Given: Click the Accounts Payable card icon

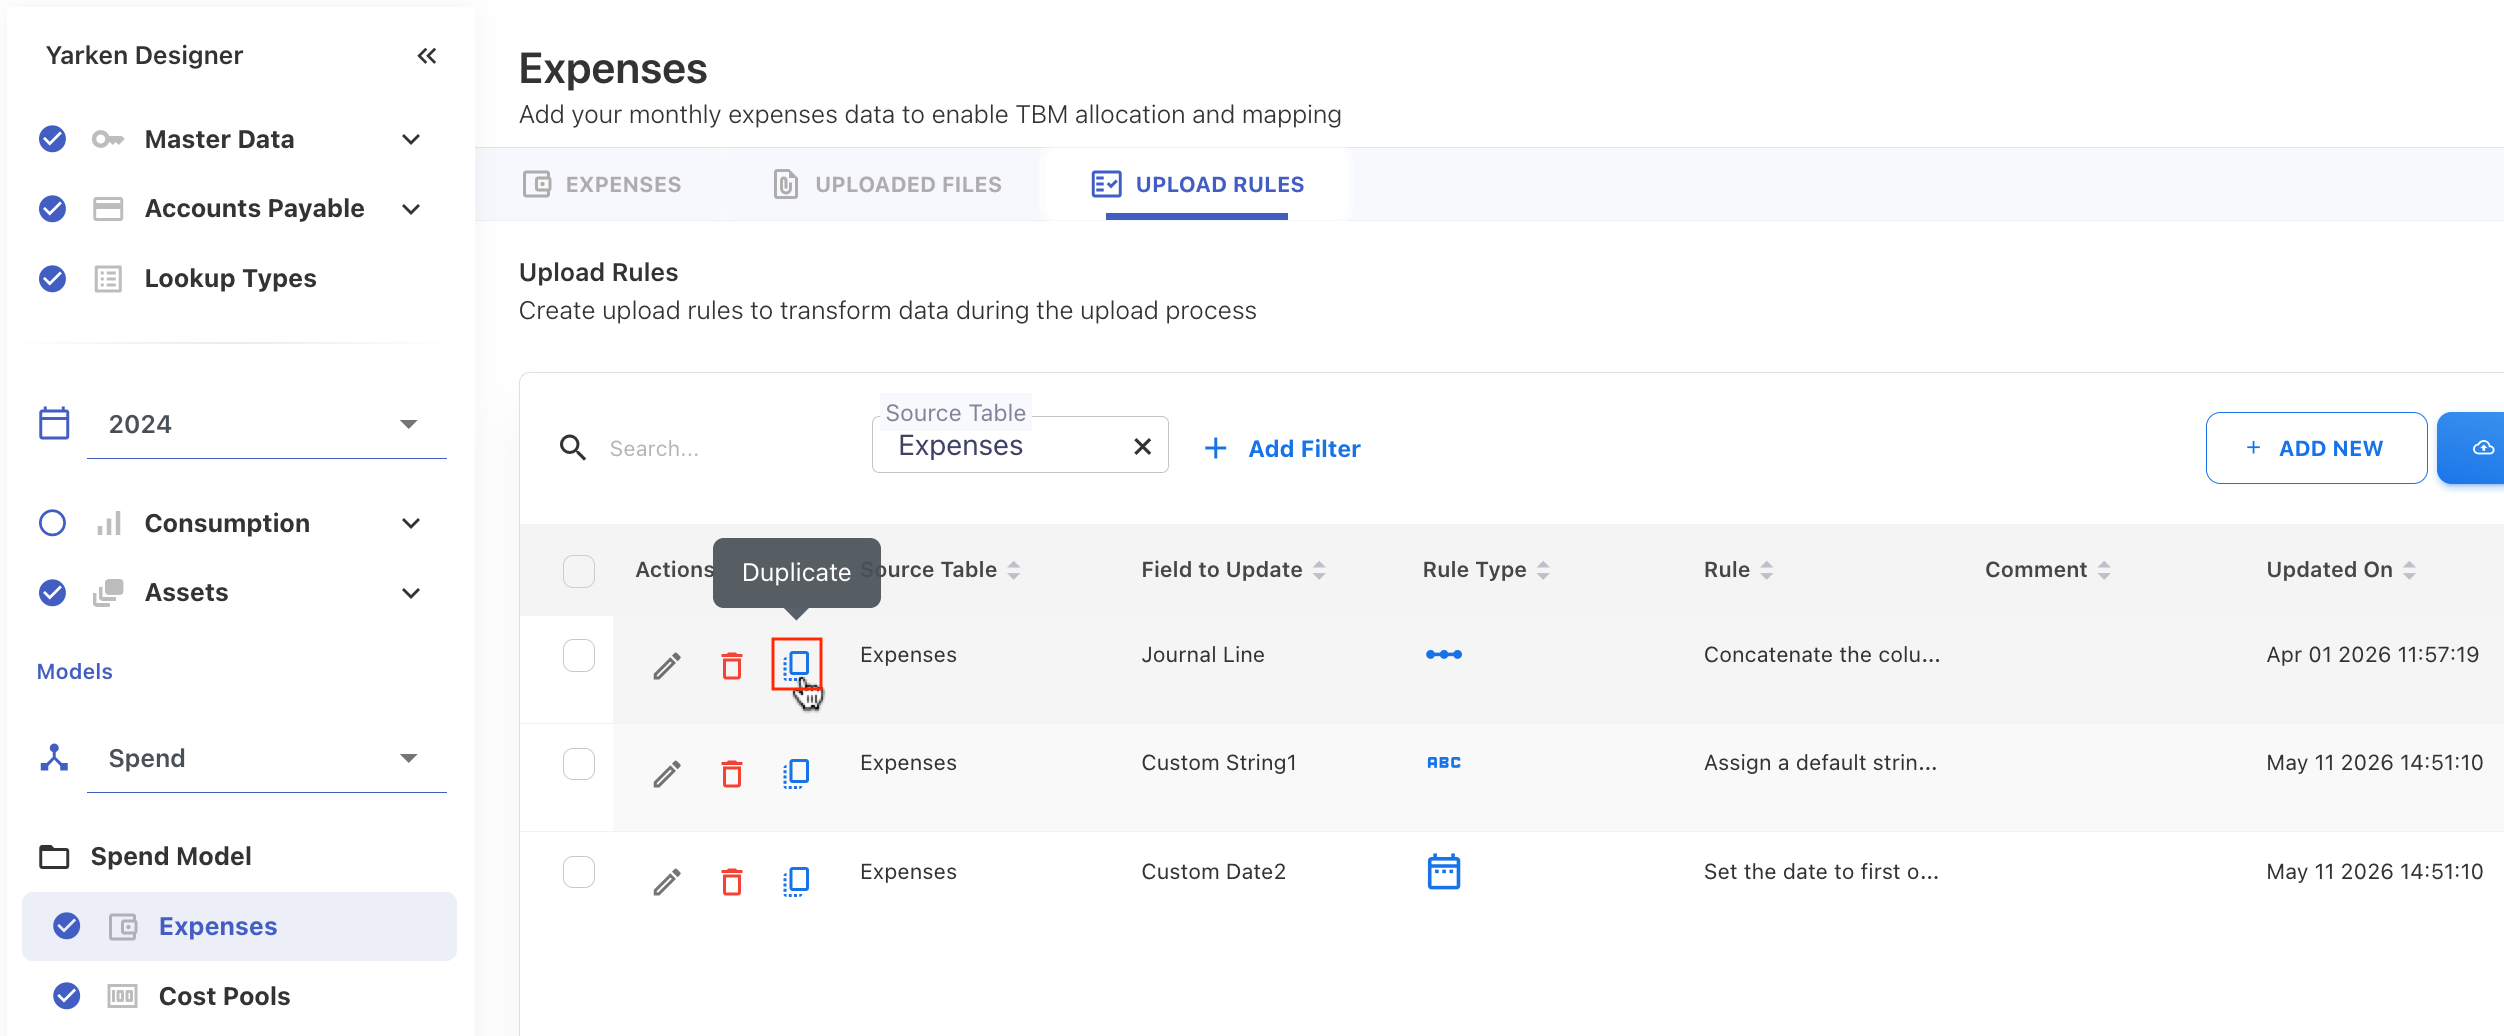Looking at the screenshot, I should pos(108,209).
